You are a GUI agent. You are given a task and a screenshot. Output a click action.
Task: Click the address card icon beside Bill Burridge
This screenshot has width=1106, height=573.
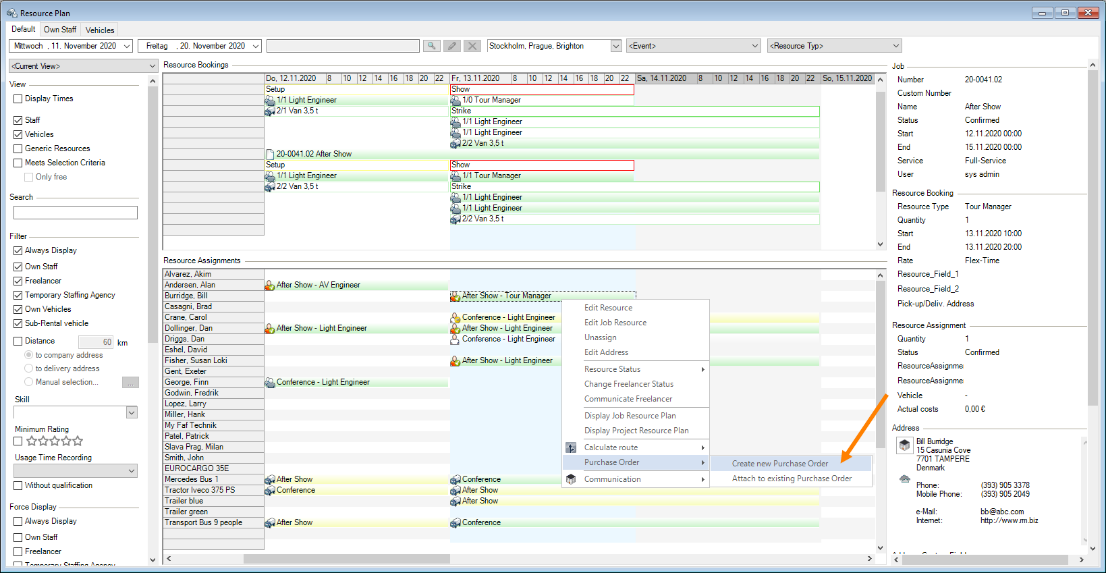point(903,445)
